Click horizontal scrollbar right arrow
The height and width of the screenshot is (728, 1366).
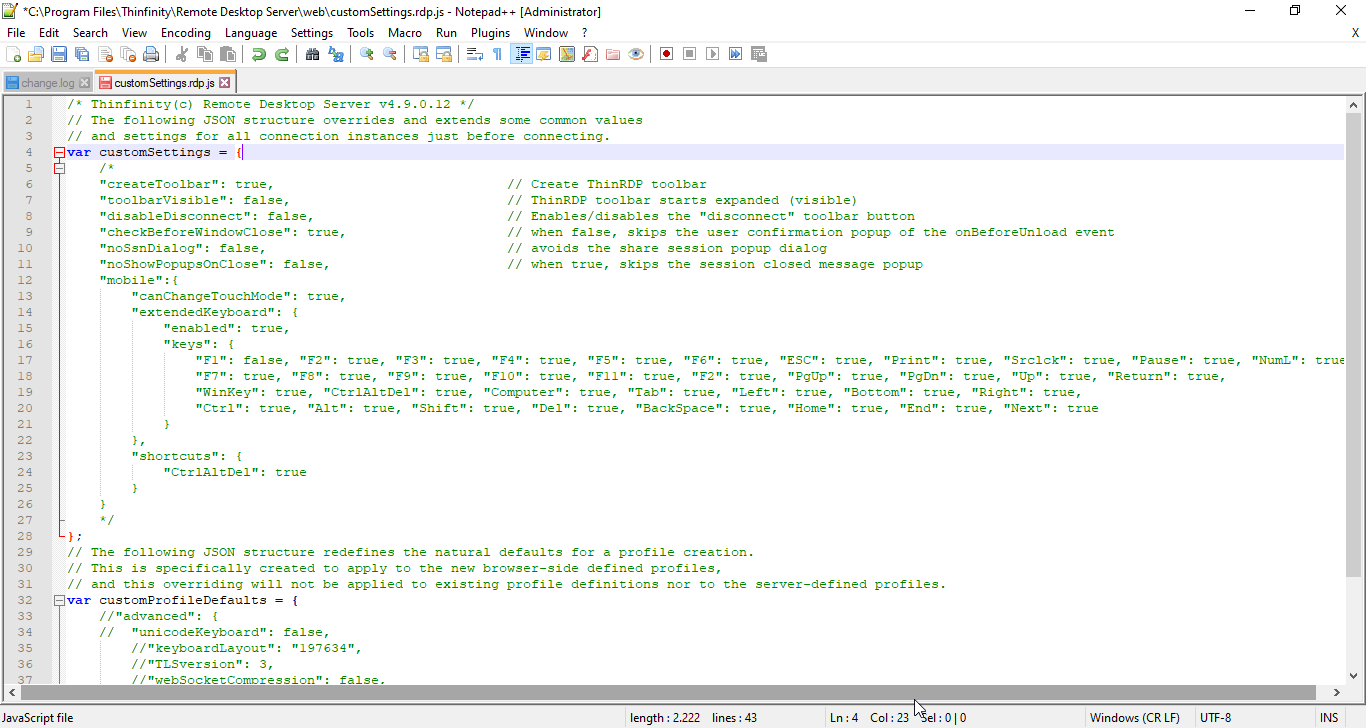(x=1336, y=692)
